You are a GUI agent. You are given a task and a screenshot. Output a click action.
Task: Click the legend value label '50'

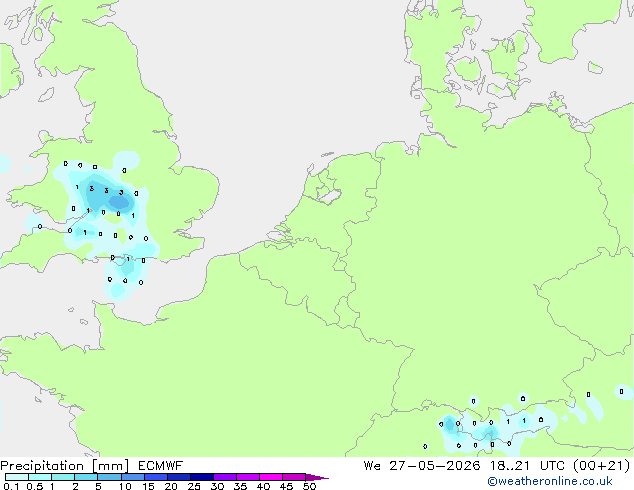[309, 486]
